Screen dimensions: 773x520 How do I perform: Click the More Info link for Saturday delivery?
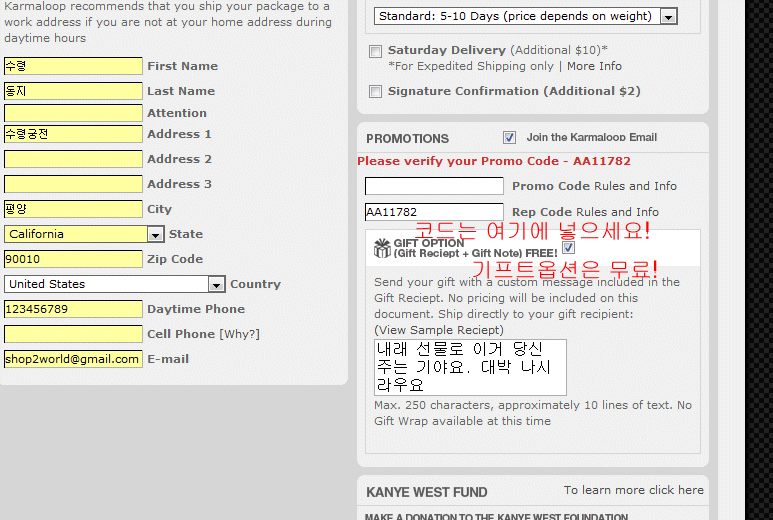click(x=594, y=66)
